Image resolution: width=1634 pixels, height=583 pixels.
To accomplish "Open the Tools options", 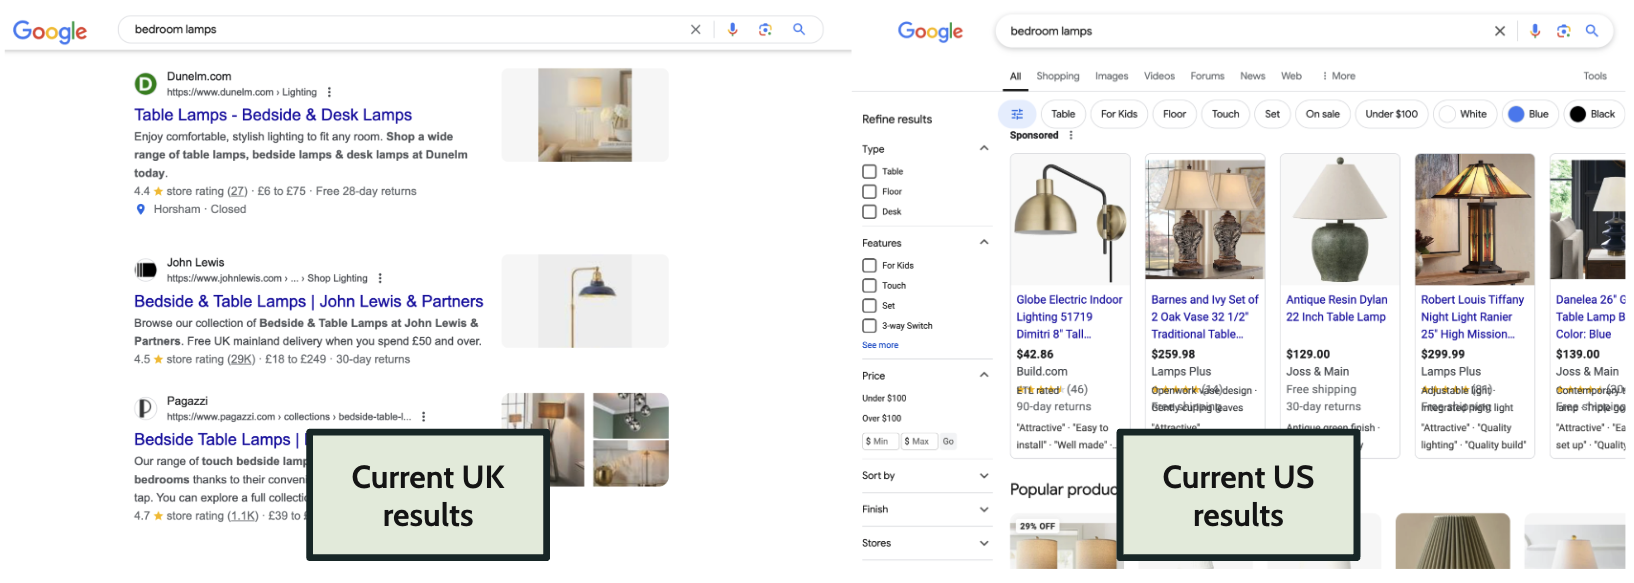I will tap(1595, 76).
